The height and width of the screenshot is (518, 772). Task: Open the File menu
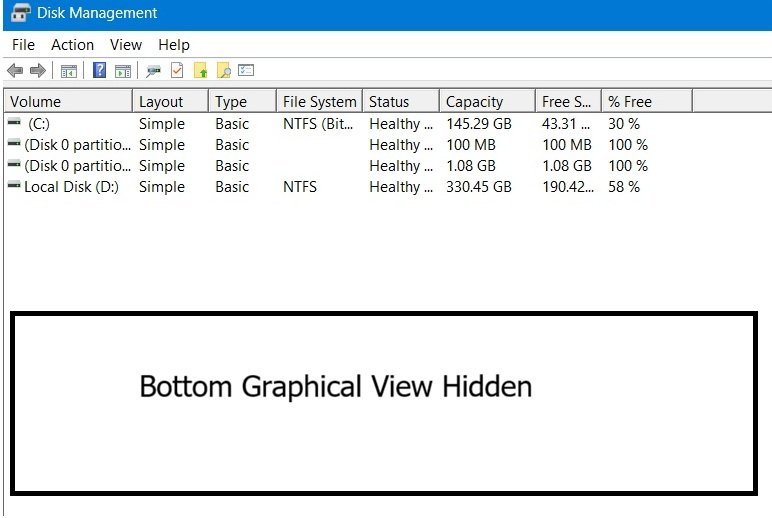23,45
